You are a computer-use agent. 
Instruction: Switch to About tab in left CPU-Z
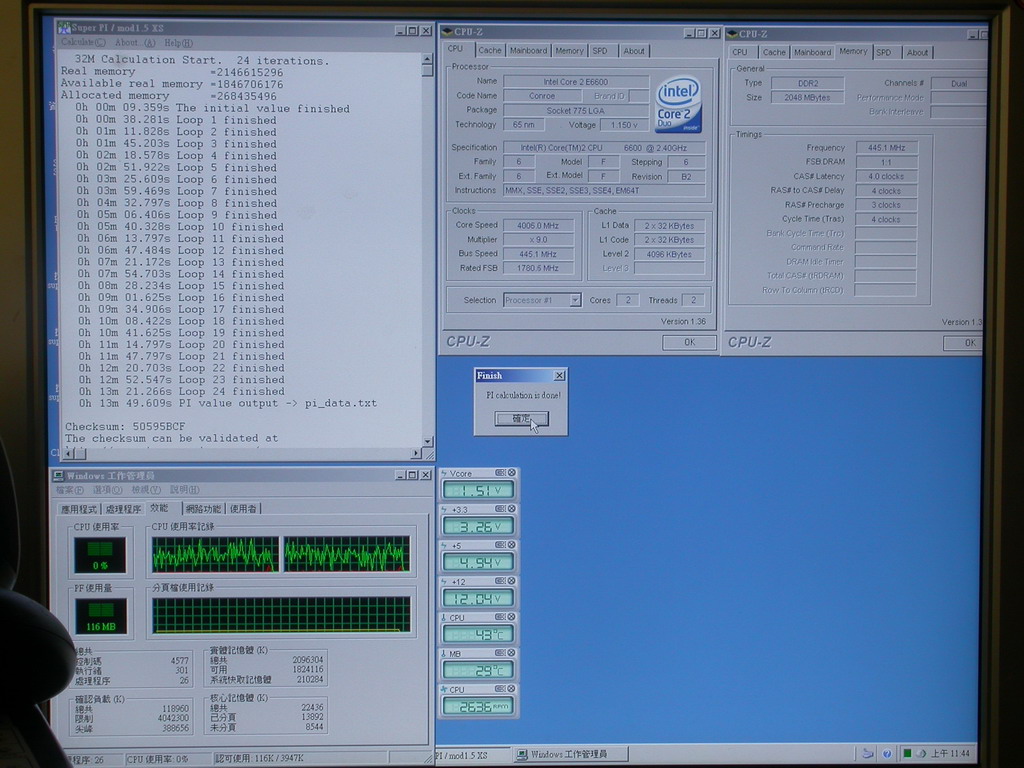coord(633,50)
